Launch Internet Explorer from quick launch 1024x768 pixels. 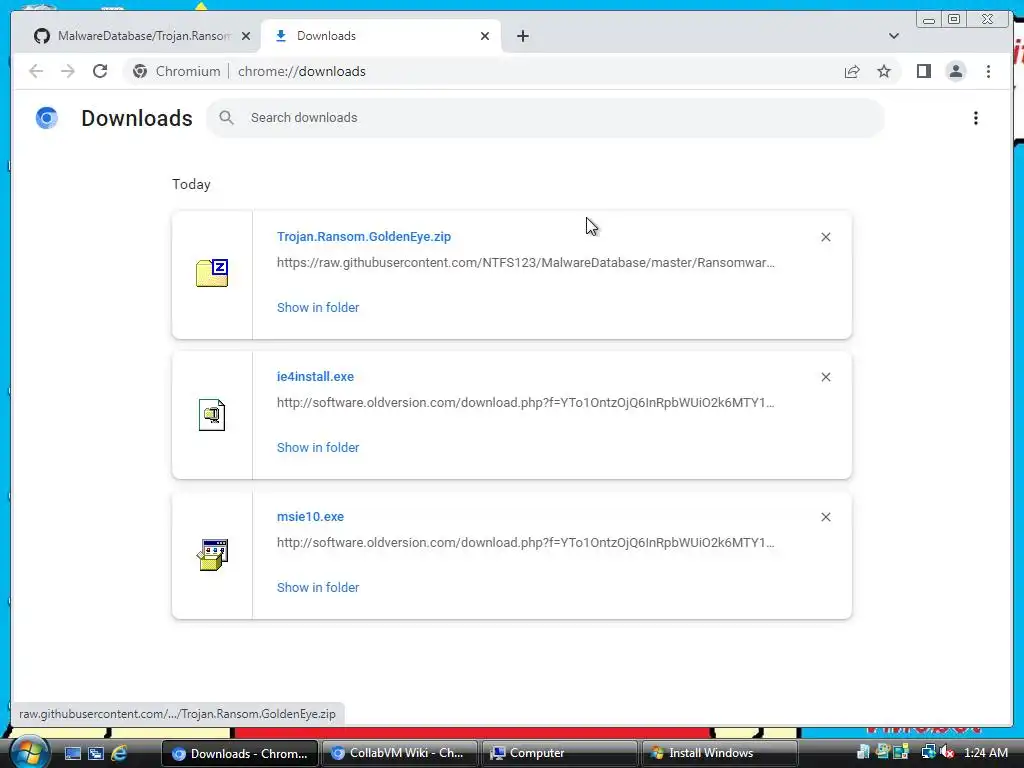(x=119, y=753)
